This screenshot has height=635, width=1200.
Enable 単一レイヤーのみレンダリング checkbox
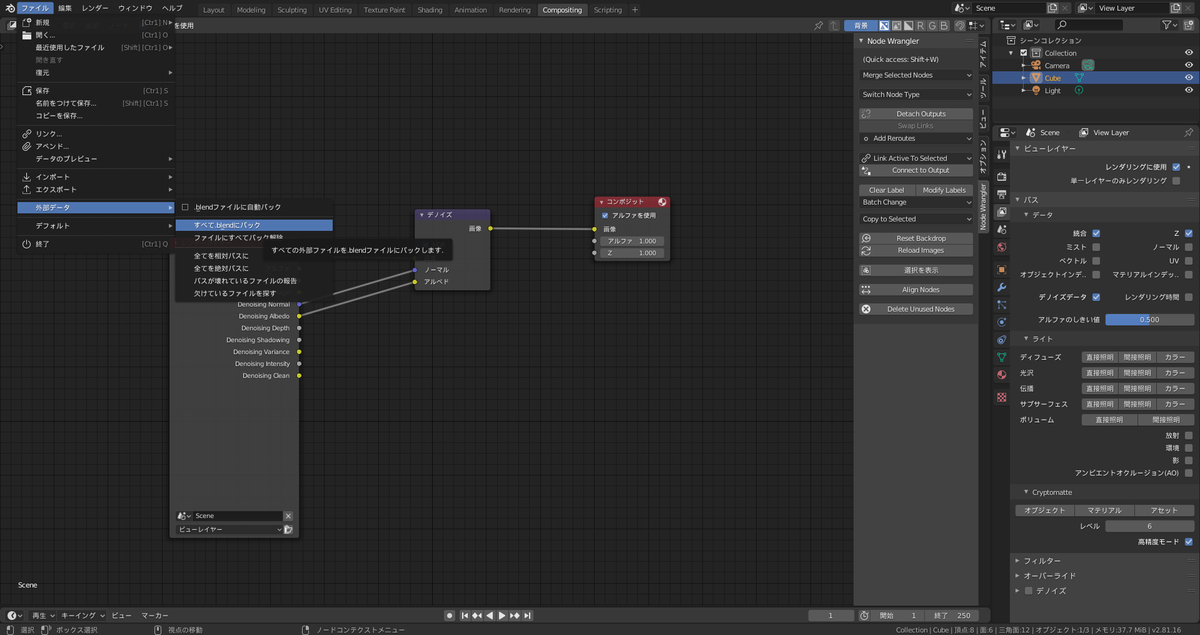click(1176, 181)
